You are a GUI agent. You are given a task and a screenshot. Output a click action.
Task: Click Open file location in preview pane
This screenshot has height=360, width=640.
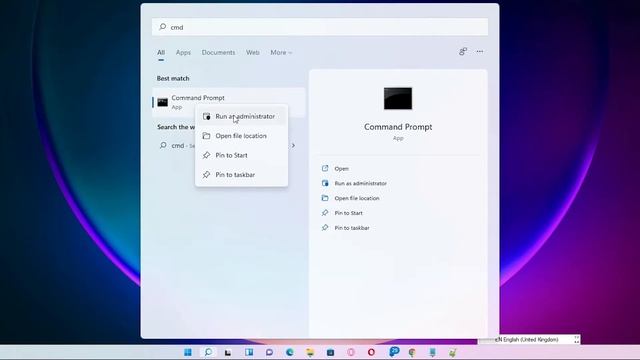coord(357,198)
